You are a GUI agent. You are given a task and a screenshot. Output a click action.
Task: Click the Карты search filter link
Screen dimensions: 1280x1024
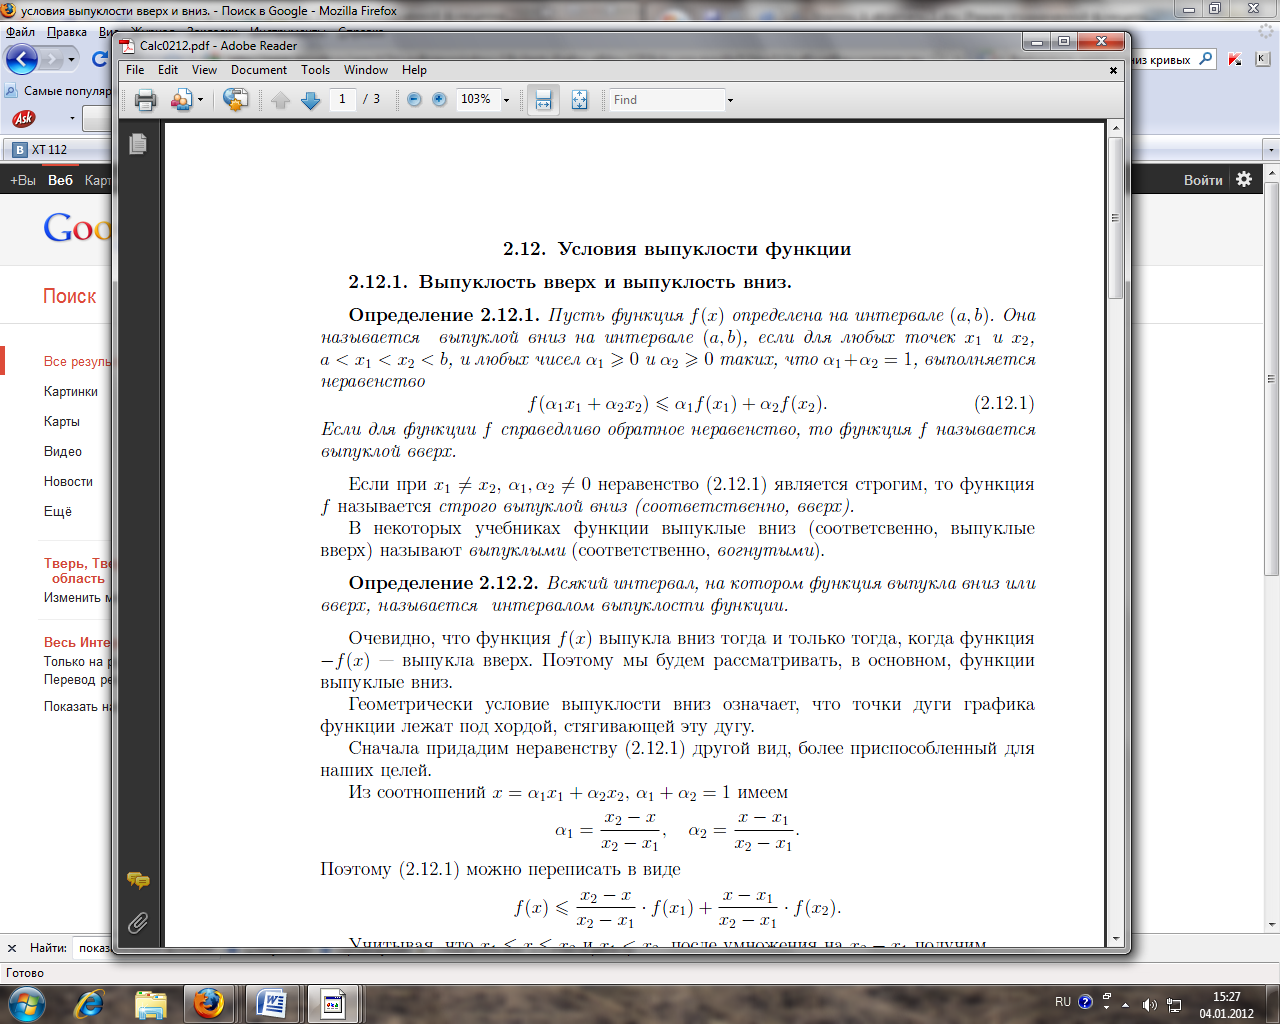click(62, 421)
